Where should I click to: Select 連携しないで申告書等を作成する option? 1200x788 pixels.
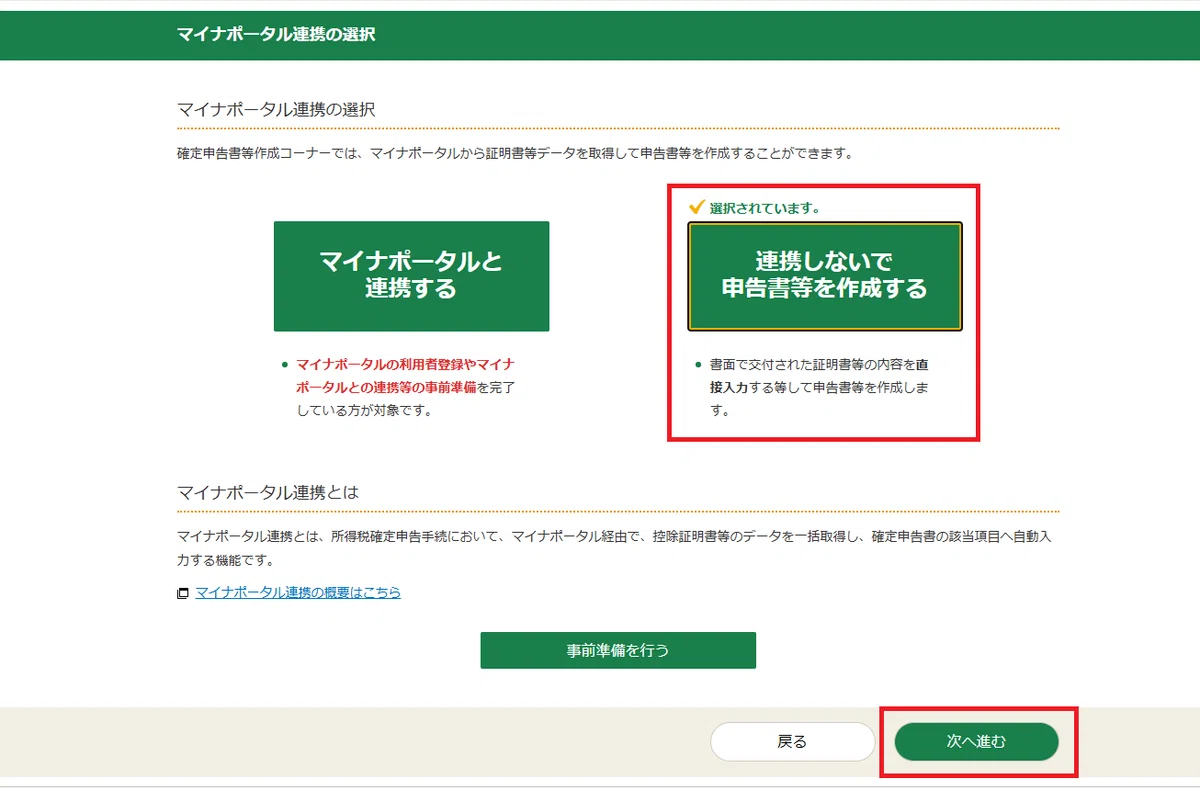[825, 276]
